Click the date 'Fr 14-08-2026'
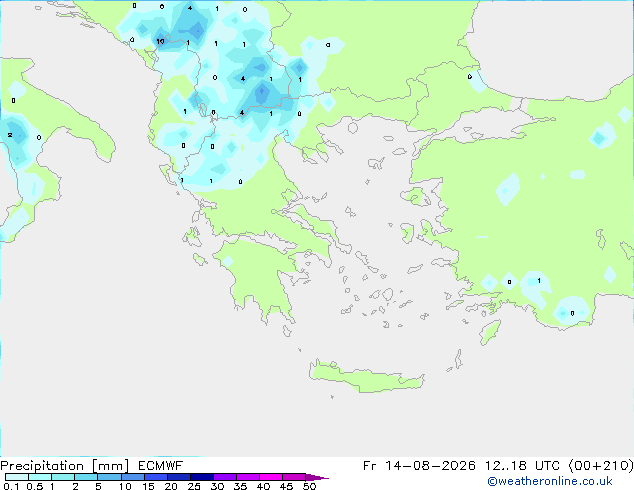 [x=419, y=466]
